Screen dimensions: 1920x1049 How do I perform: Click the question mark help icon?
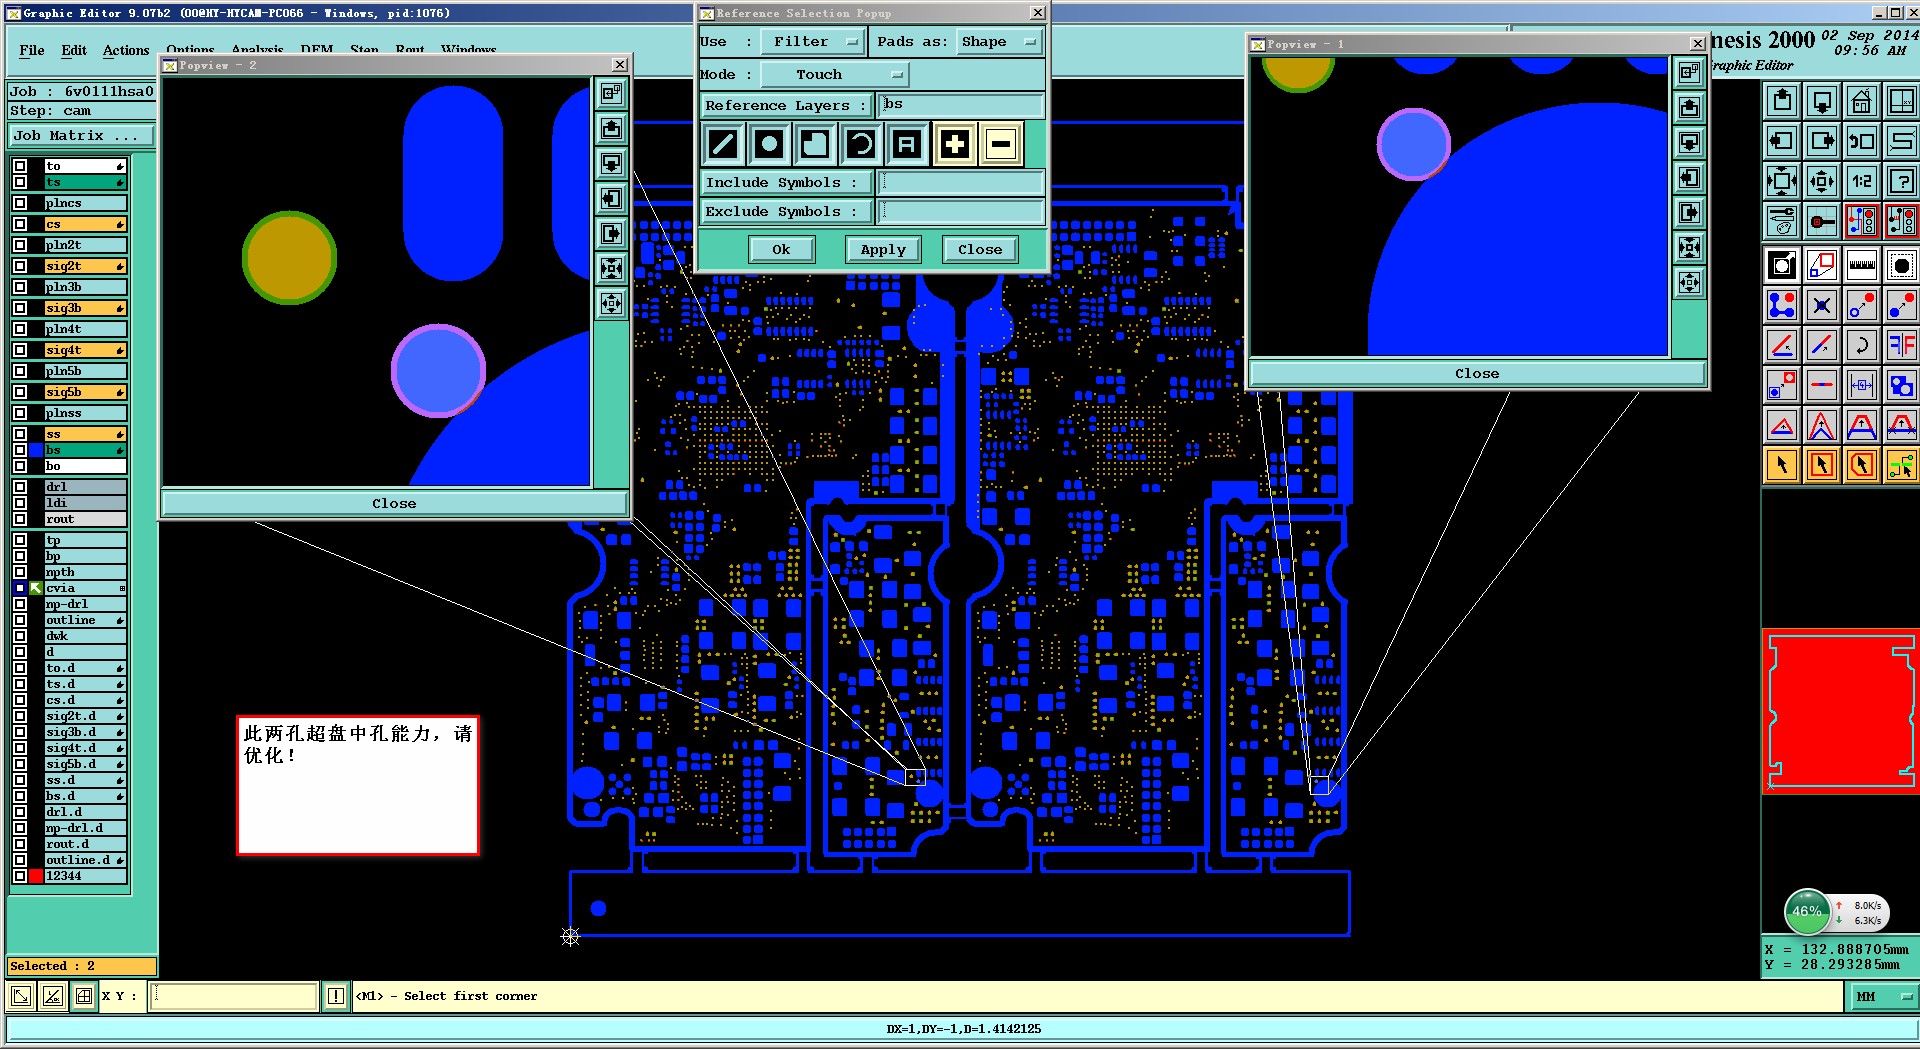(1901, 181)
